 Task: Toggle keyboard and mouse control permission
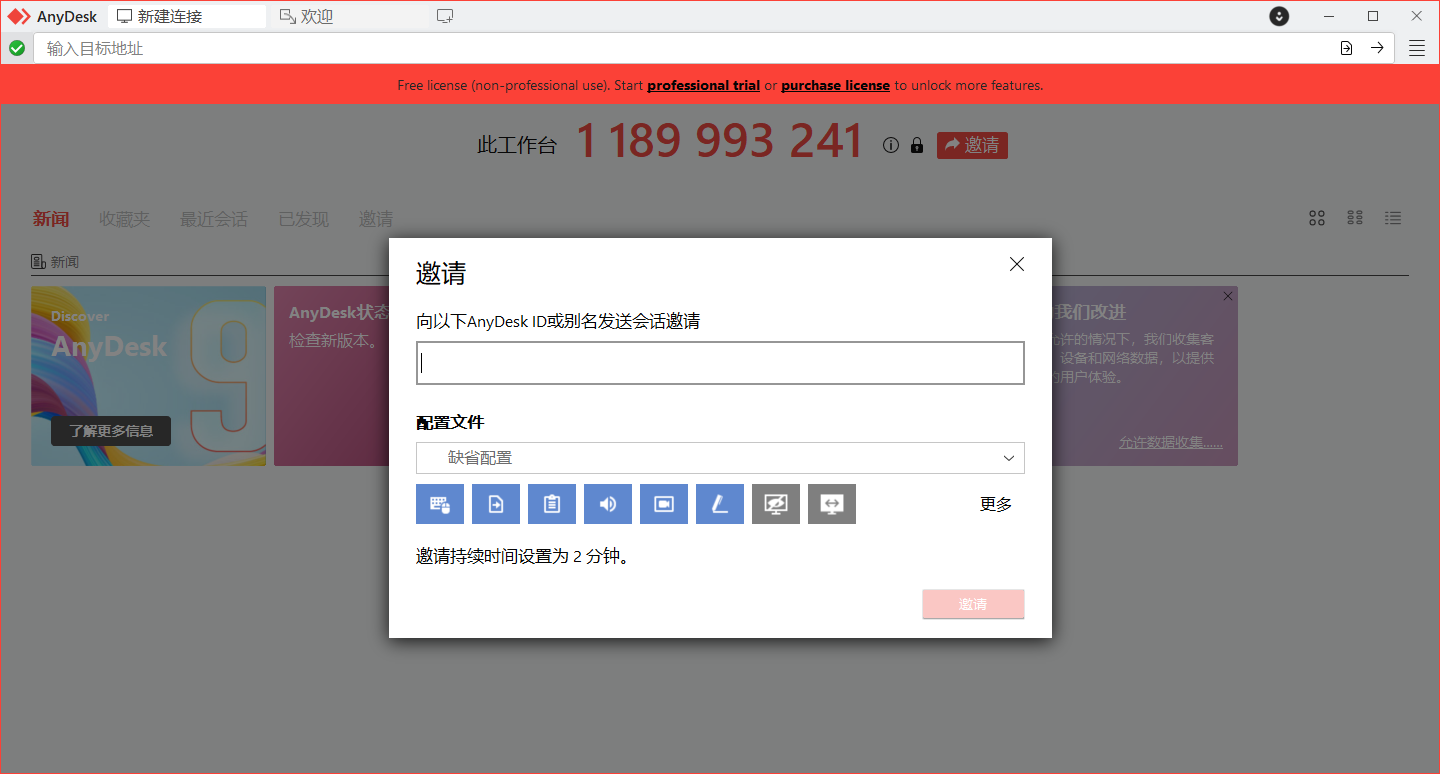click(x=440, y=504)
